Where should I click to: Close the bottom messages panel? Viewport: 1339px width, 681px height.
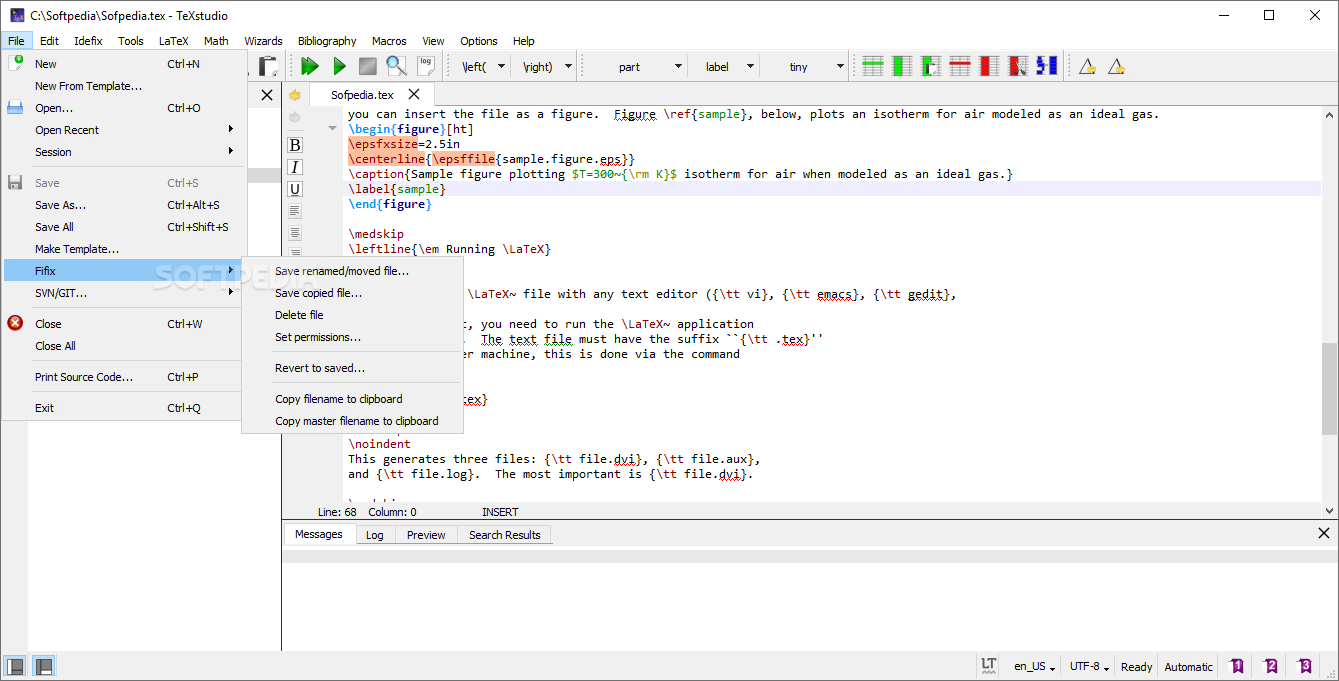[x=1324, y=534]
